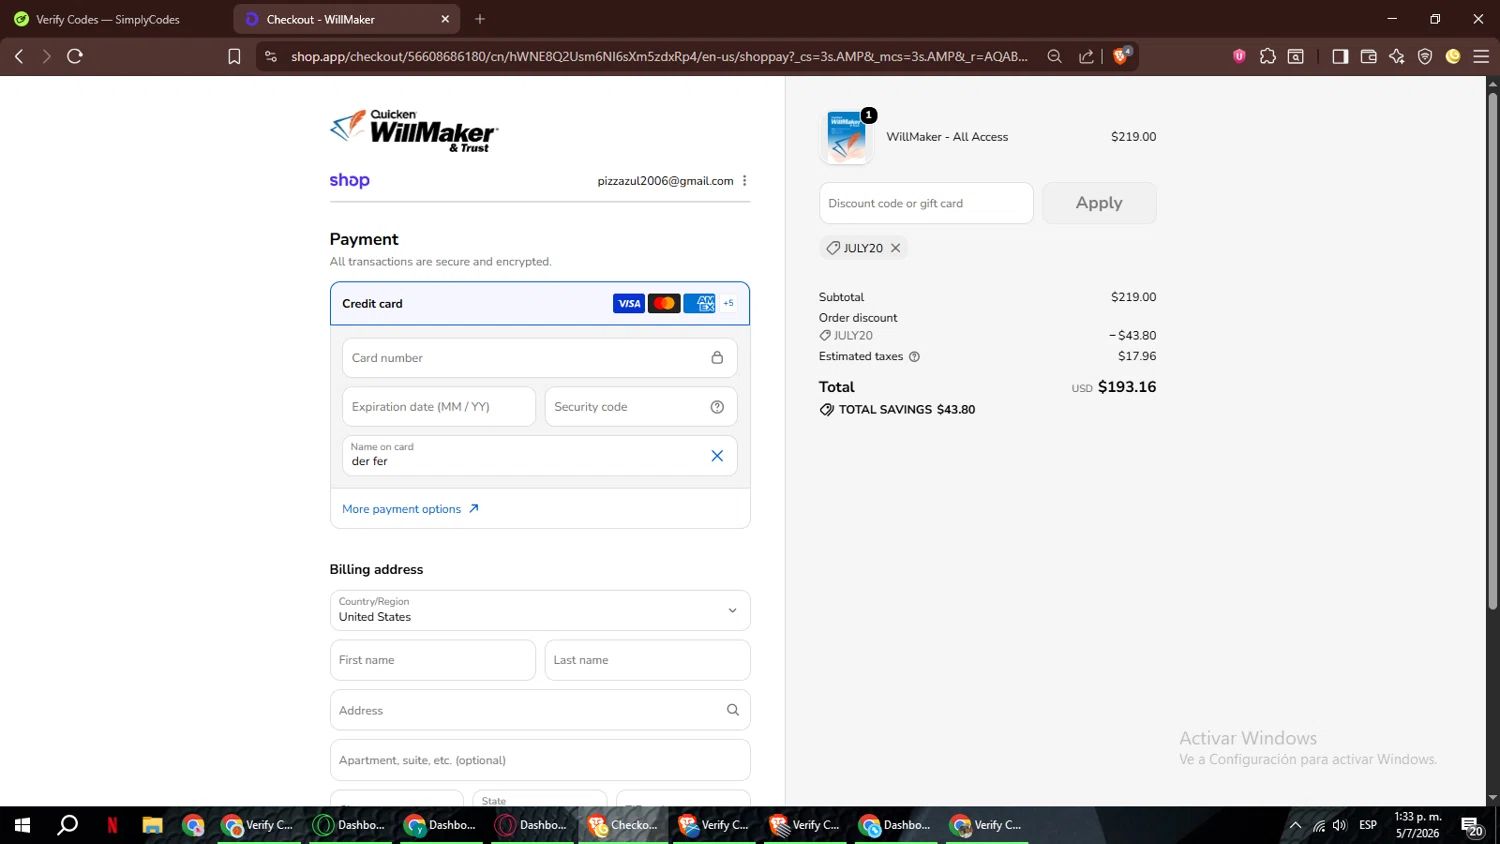The image size is (1500, 844).
Task: Clear the Name on card field with X
Action: (x=717, y=456)
